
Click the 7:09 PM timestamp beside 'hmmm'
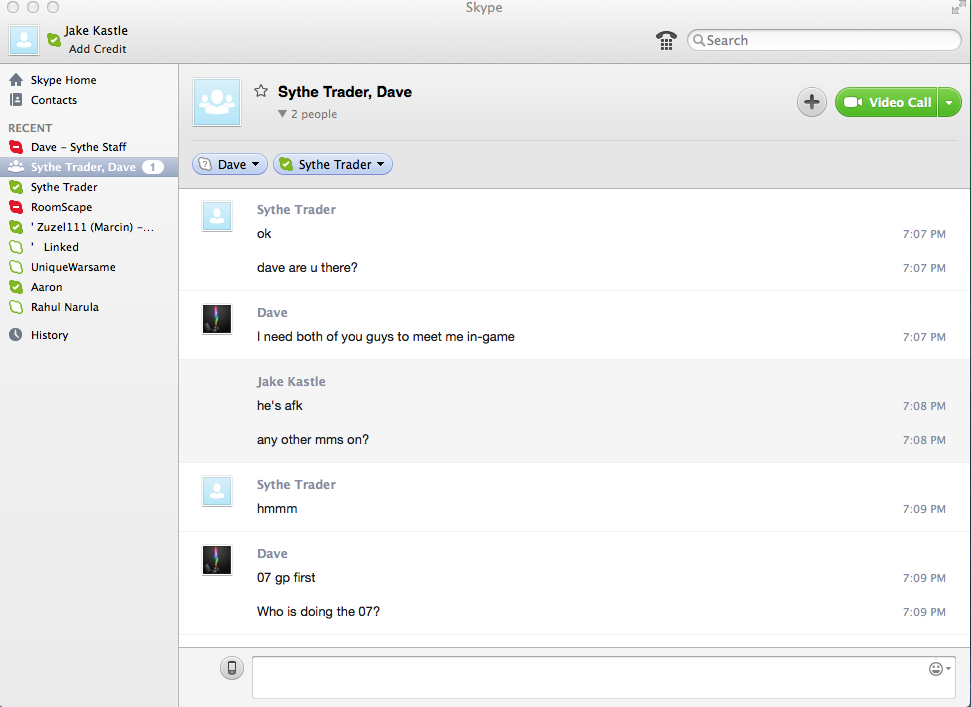pyautogui.click(x=924, y=509)
